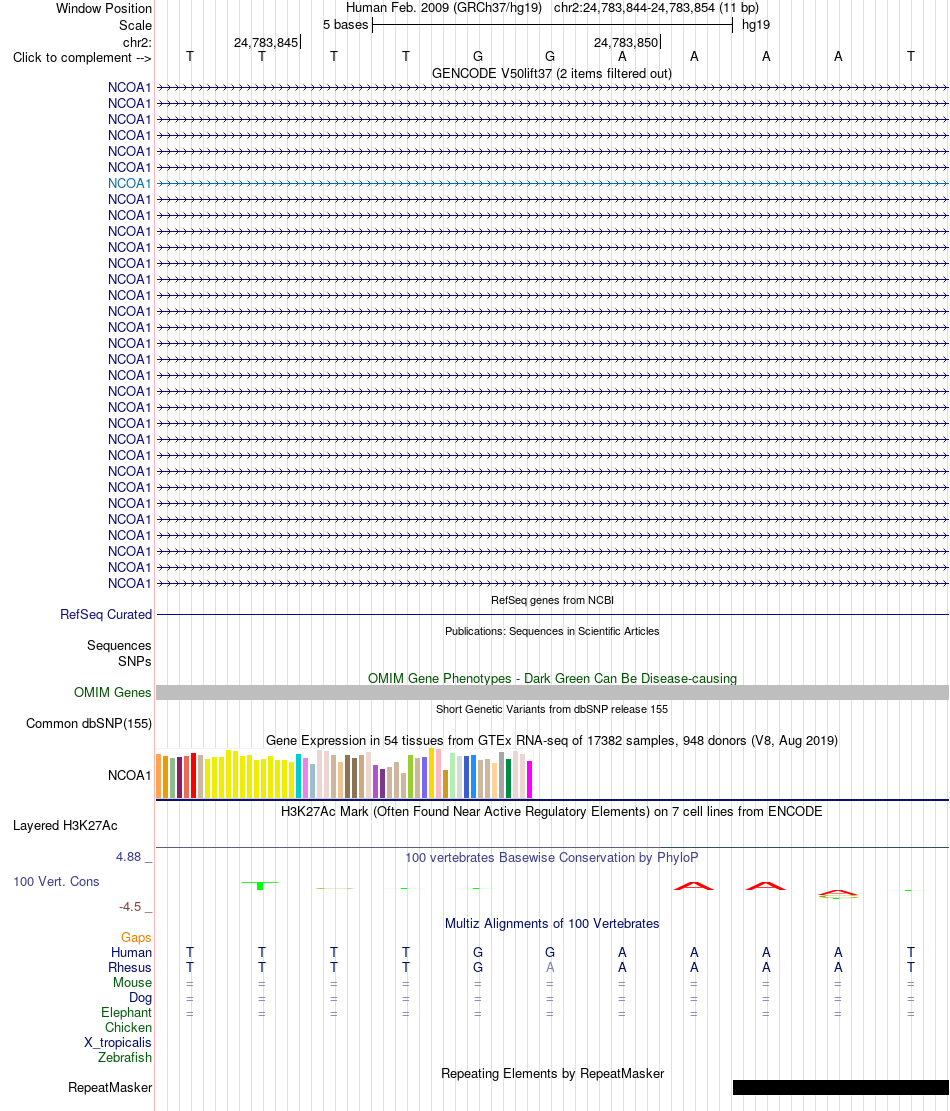Click the '4.88' upper conservation scale value
This screenshot has height=1111, width=950.
click(x=129, y=857)
